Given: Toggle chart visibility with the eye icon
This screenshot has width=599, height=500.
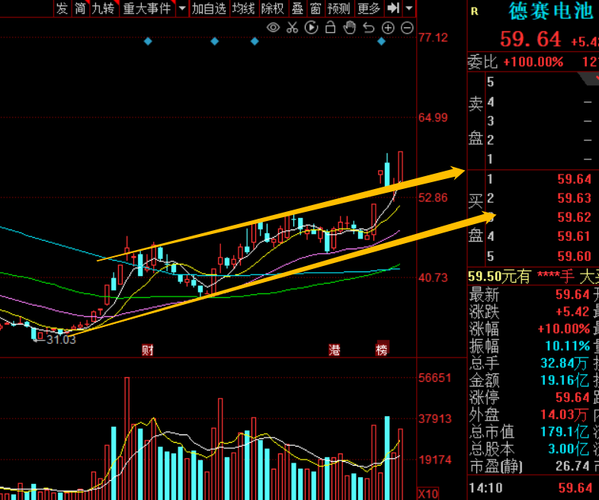Looking at the screenshot, I should [x=273, y=28].
